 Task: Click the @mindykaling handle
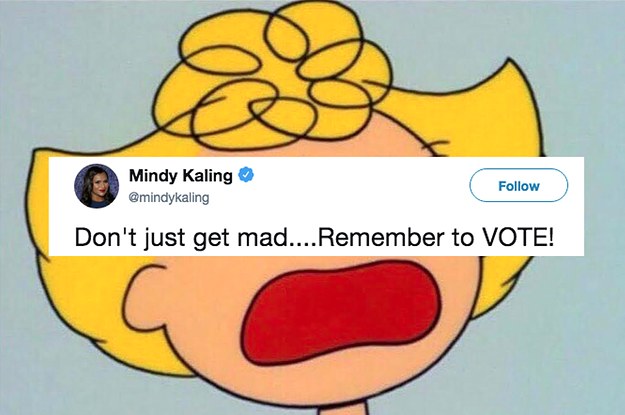point(169,197)
